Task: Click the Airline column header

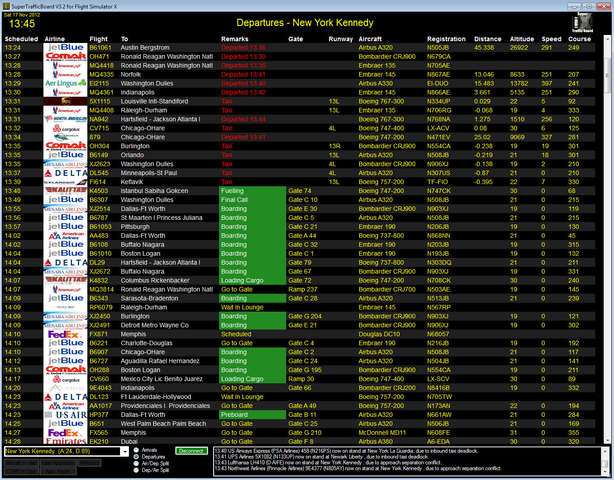Action: tap(54, 39)
